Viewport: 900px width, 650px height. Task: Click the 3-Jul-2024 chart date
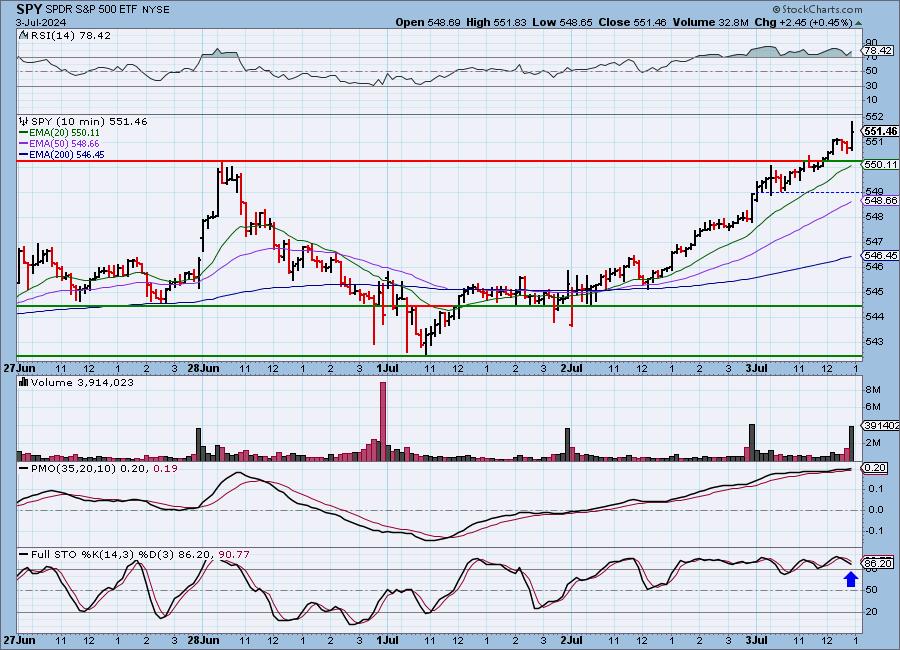click(41, 22)
